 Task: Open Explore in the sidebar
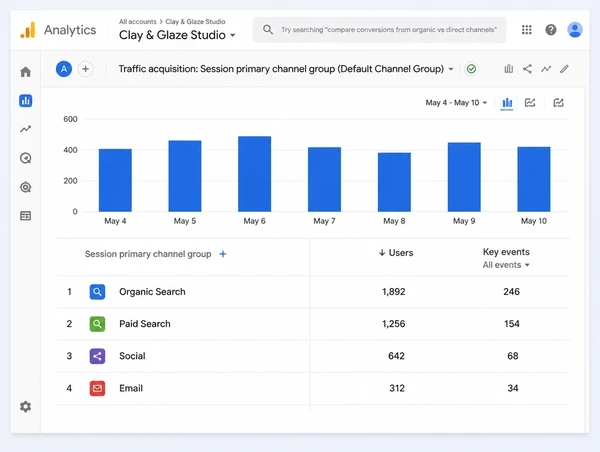[x=26, y=158]
